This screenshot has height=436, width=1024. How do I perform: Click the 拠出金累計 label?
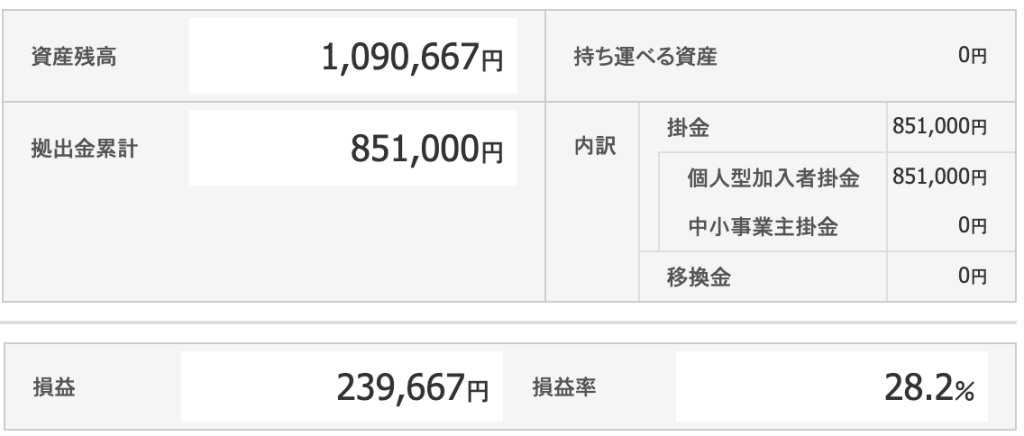coord(84,151)
